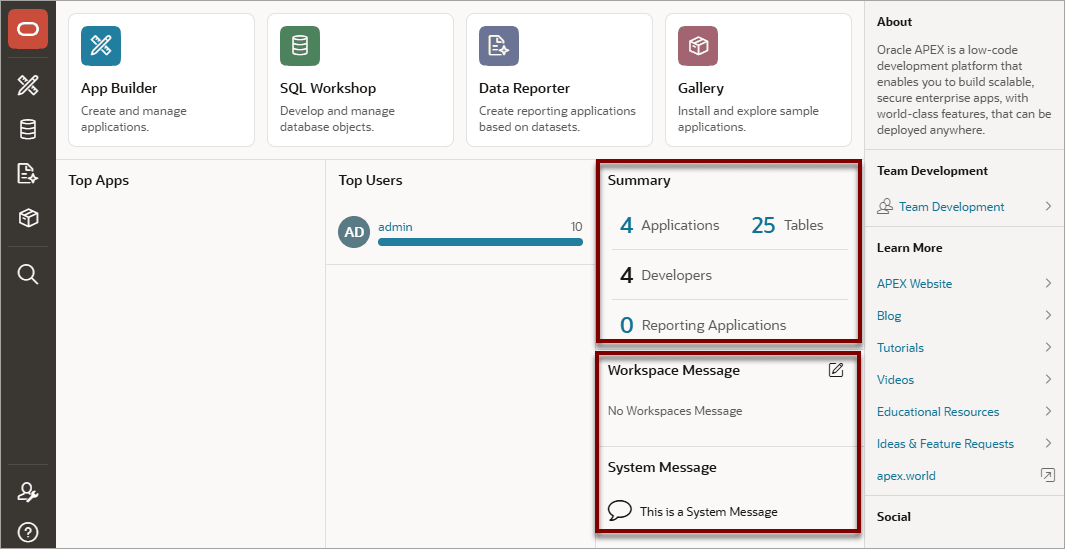Click chevron beside Tutorials
Viewport: 1065px width, 549px height.
coord(1049,347)
